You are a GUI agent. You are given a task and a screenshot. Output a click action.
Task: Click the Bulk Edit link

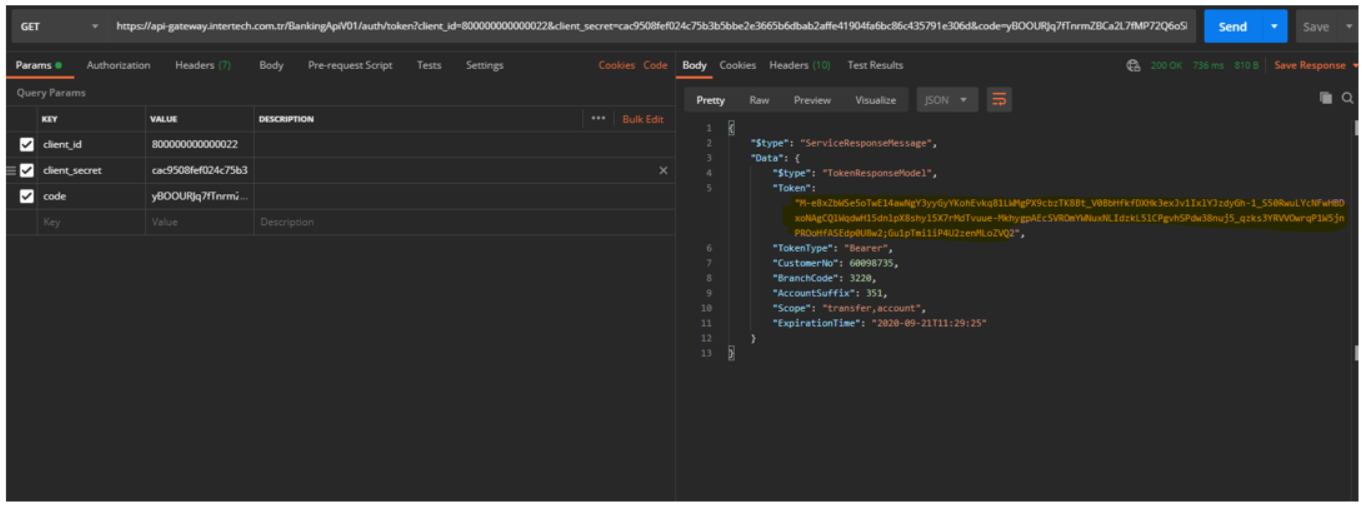point(642,119)
